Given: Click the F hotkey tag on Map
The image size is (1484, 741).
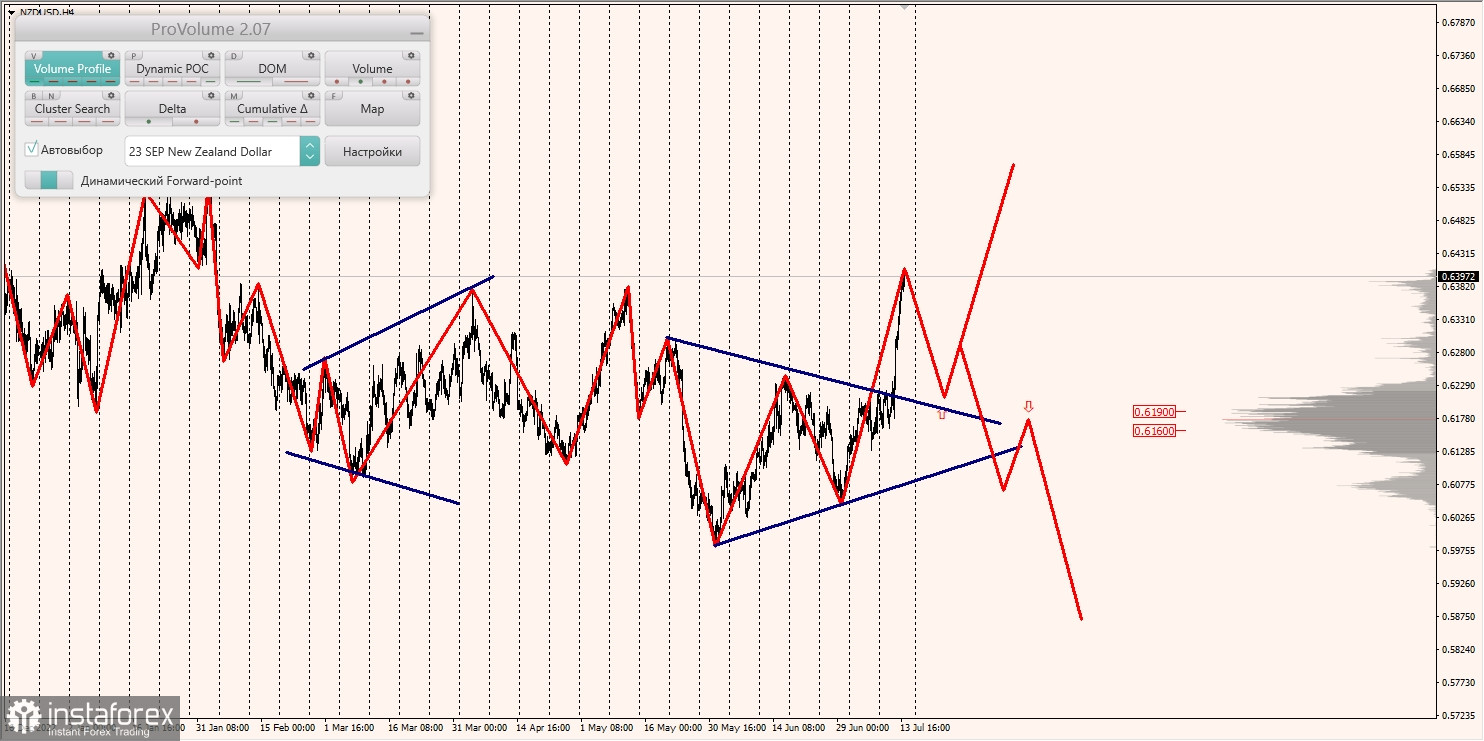Looking at the screenshot, I should click(335, 96).
